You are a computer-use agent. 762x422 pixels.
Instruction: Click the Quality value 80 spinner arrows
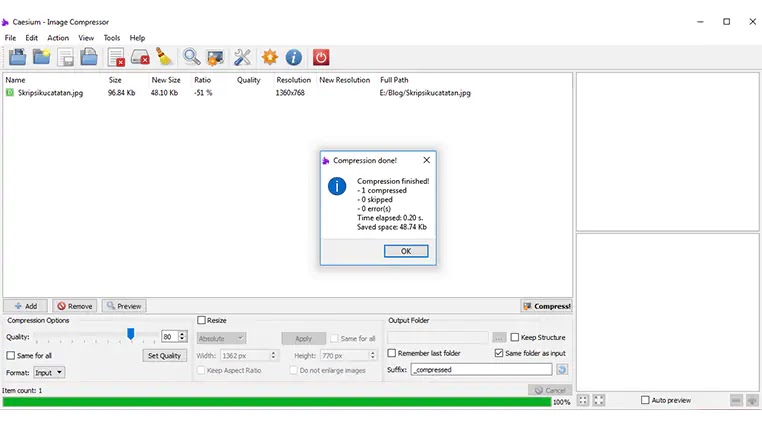[182, 336]
